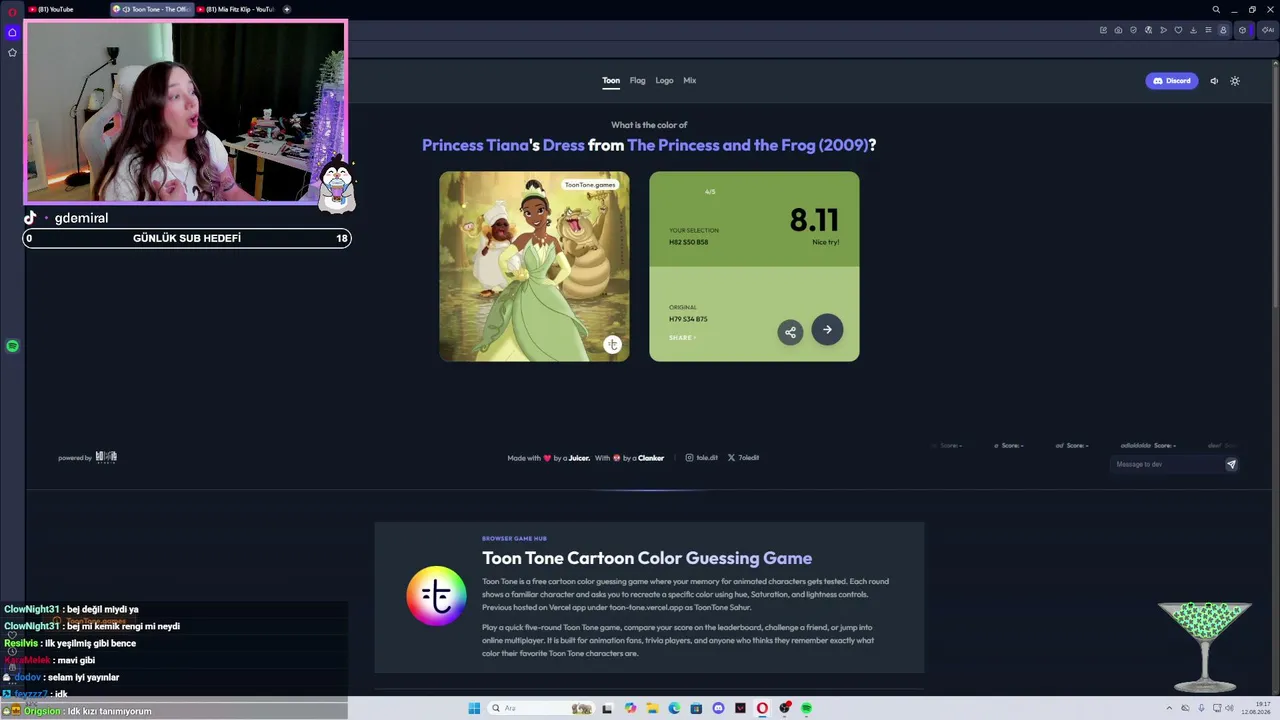This screenshot has width=1280, height=720.
Task: Click the SHARE link on the original color panel
Action: 682,338
